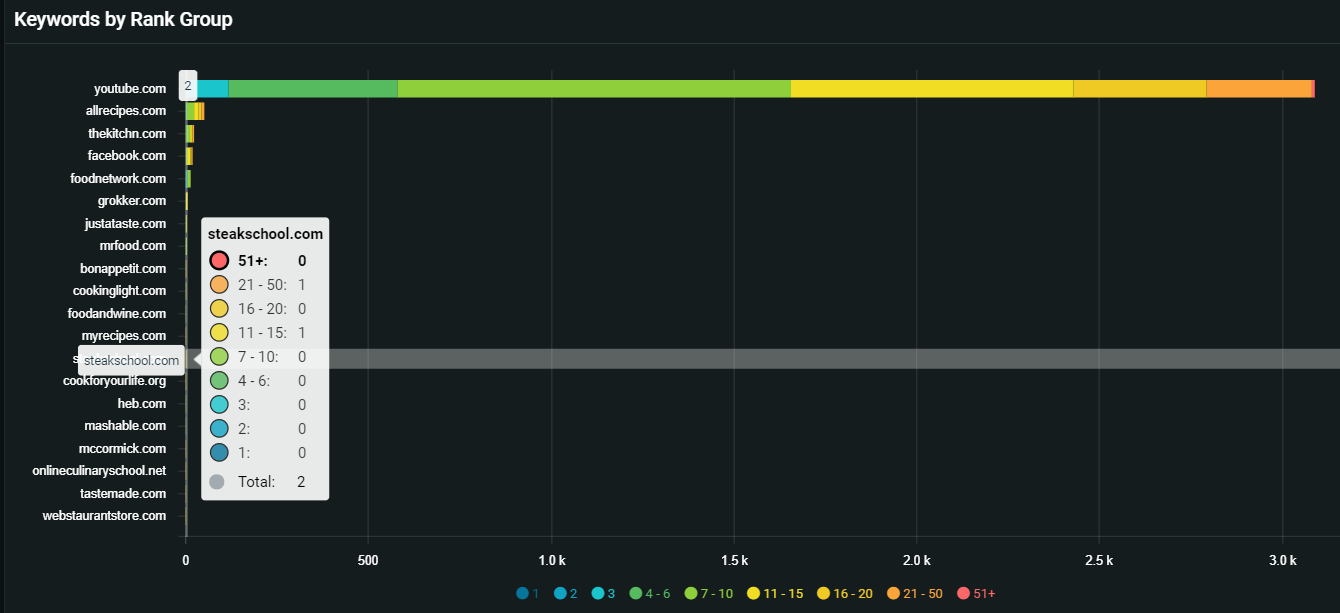Screen dimensions: 1340x613
Task: Select the mccormick.com axis label
Action: (123, 449)
